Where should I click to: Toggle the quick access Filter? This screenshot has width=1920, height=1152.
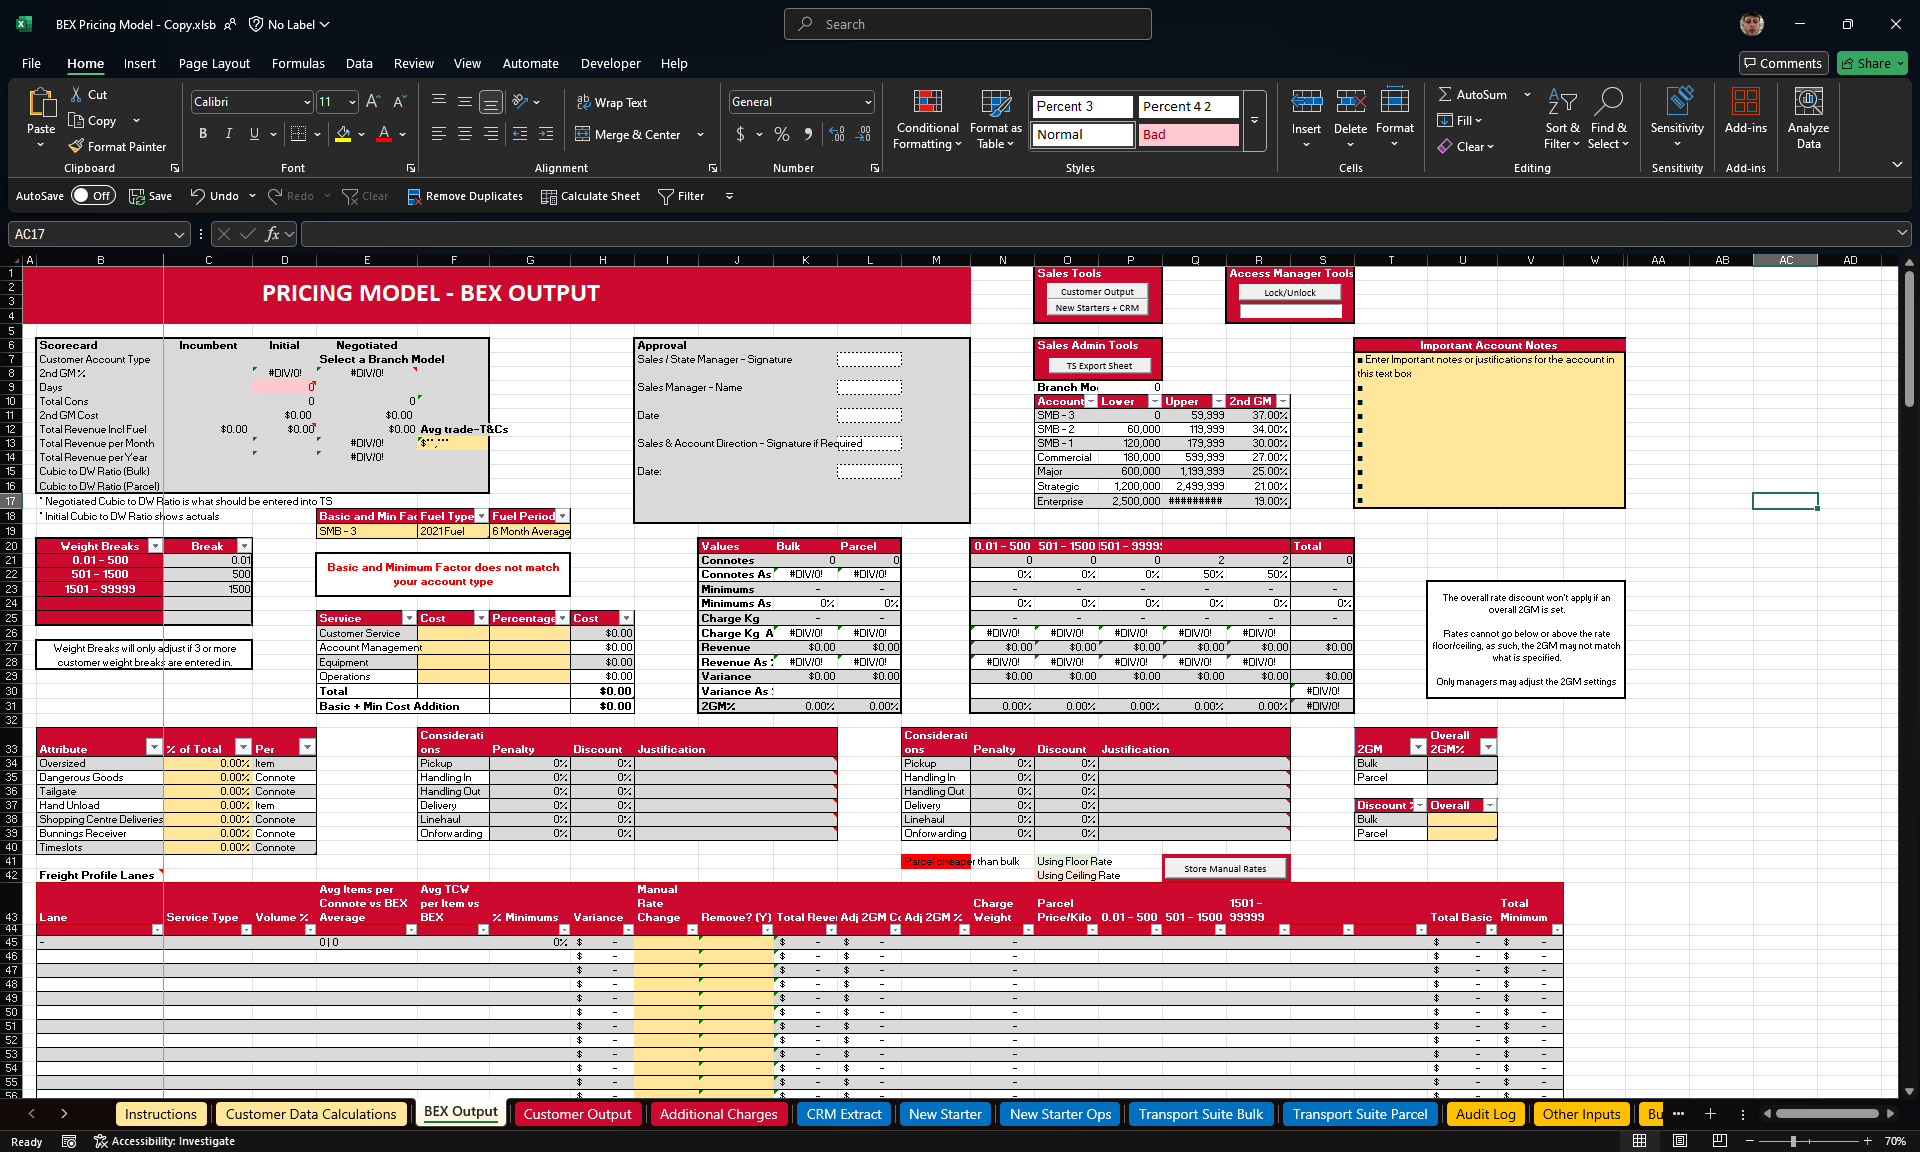[681, 196]
